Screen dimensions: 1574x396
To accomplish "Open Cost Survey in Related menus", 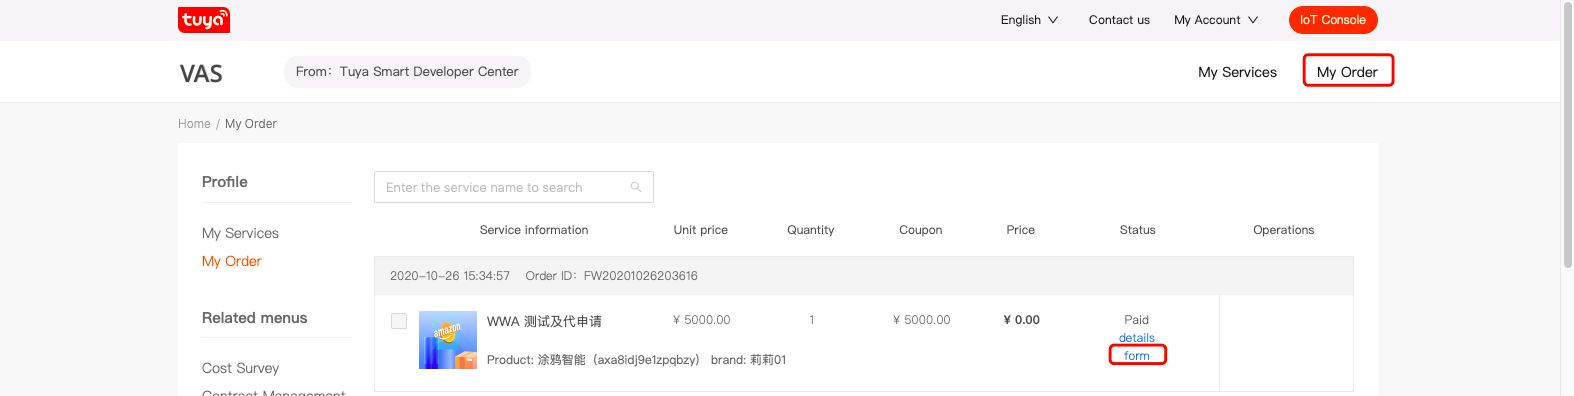I will coord(240,368).
